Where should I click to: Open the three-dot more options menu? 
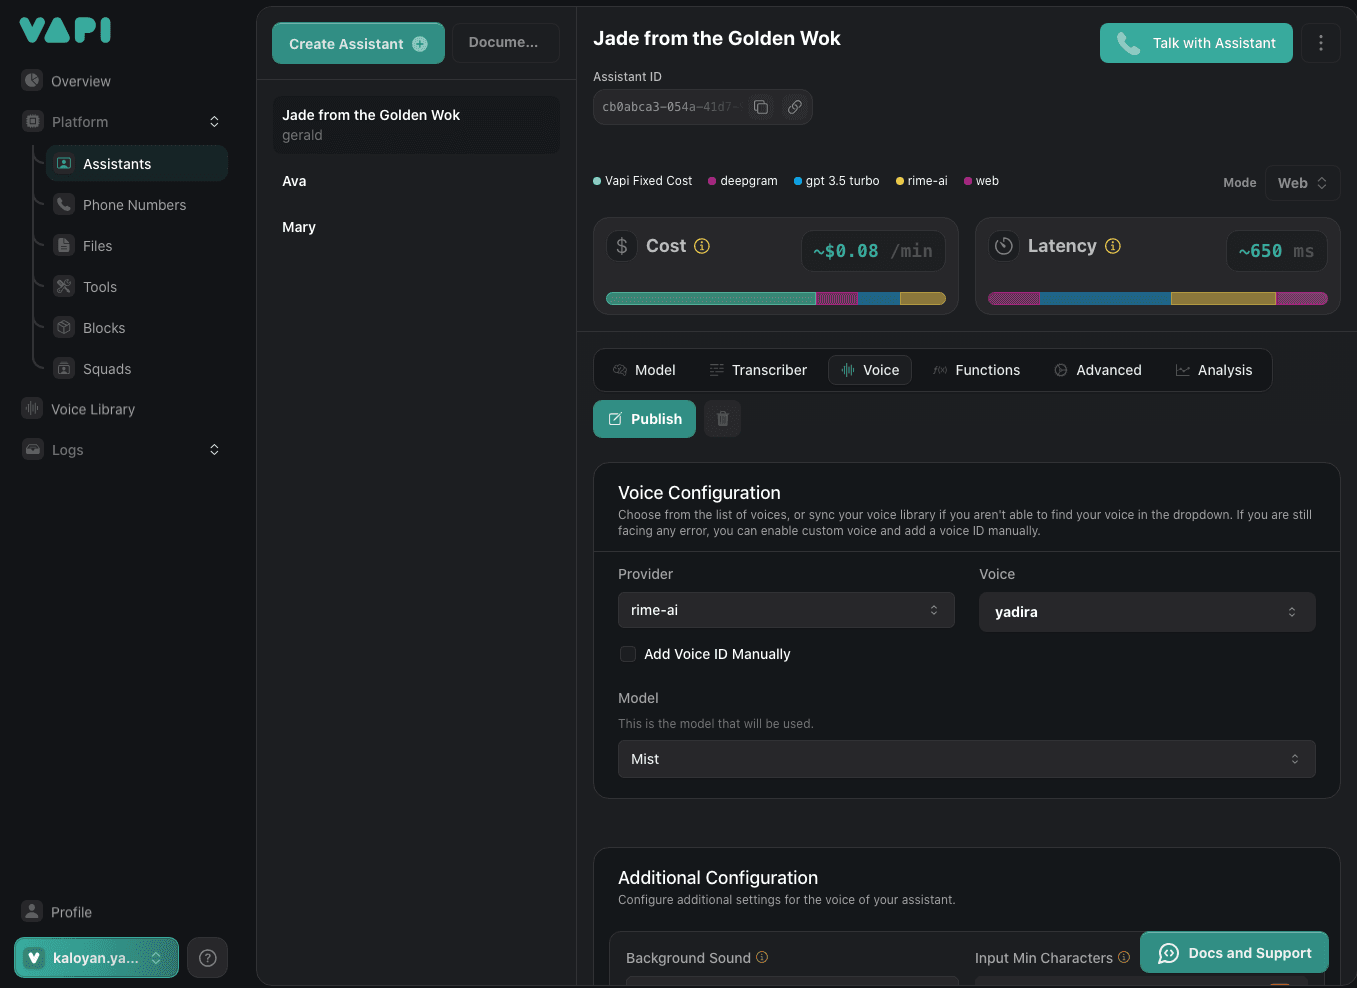click(x=1320, y=43)
